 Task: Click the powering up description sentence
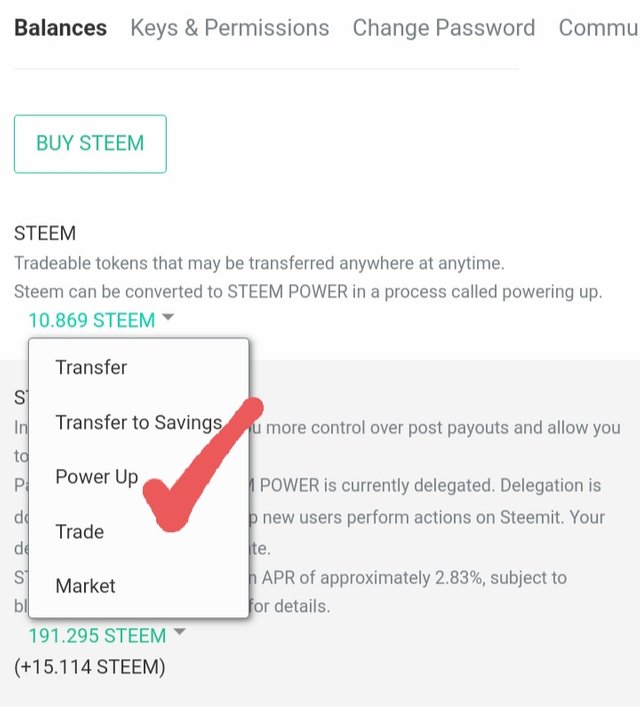[x=308, y=292]
